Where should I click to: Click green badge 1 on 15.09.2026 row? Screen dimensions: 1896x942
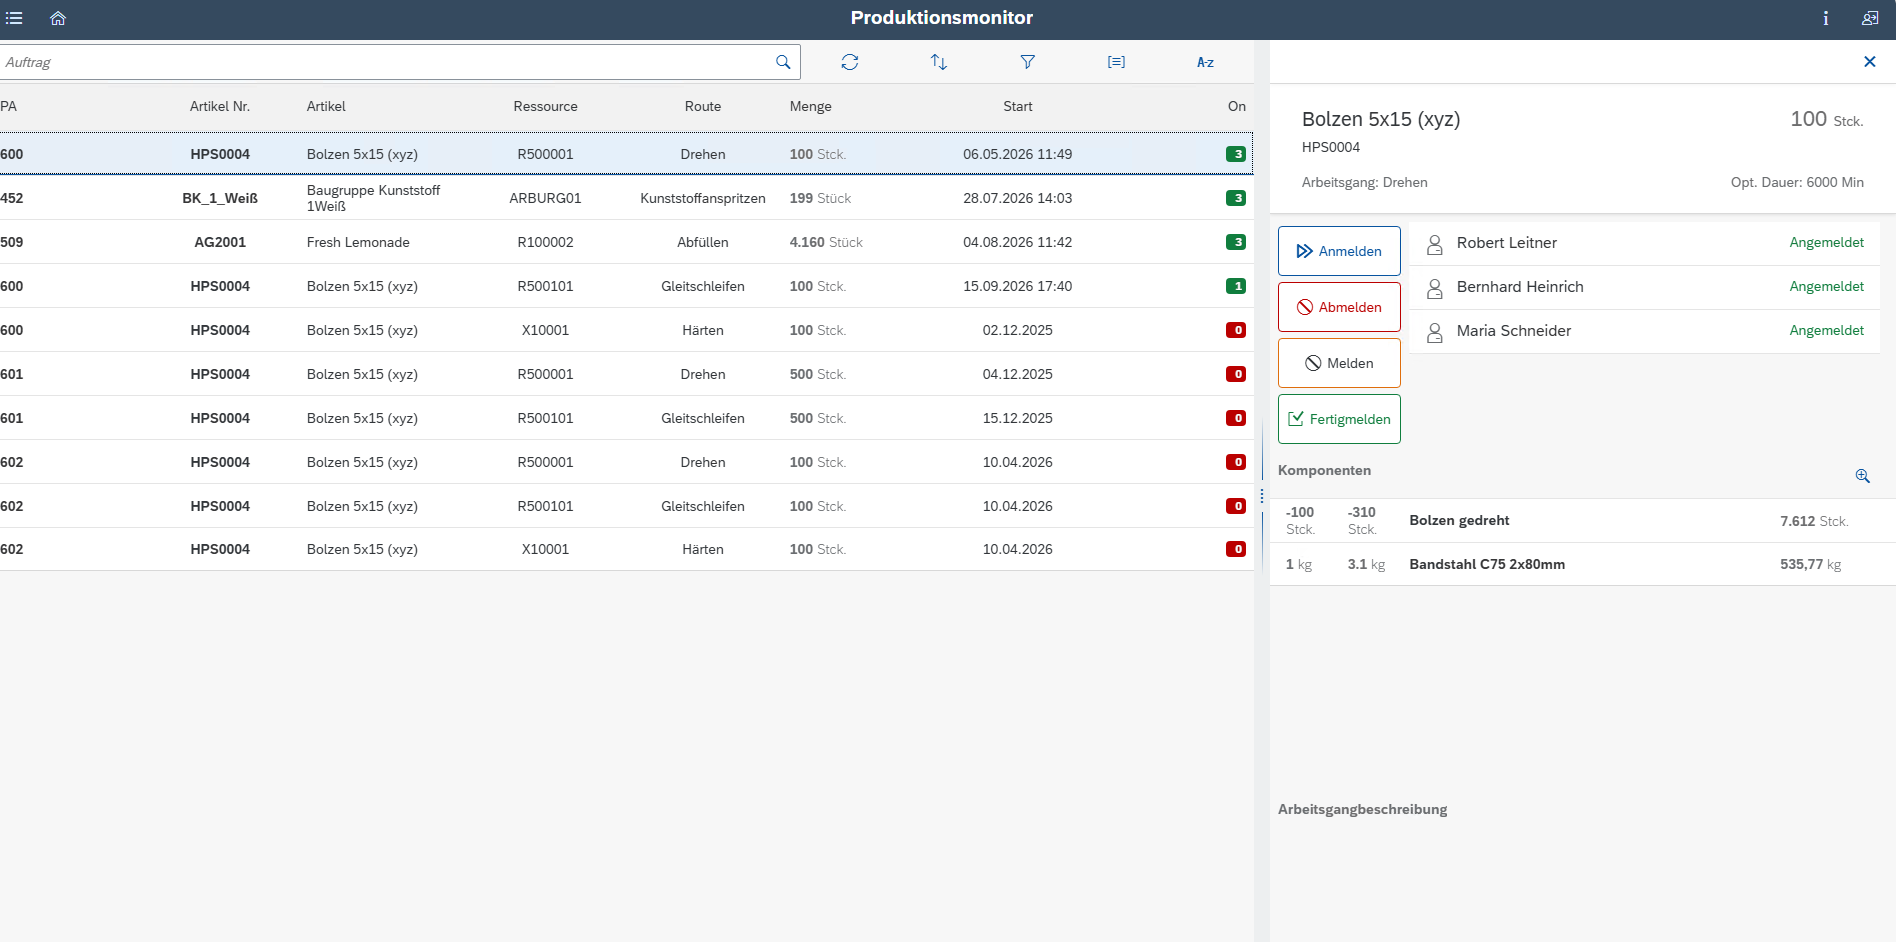(1236, 286)
